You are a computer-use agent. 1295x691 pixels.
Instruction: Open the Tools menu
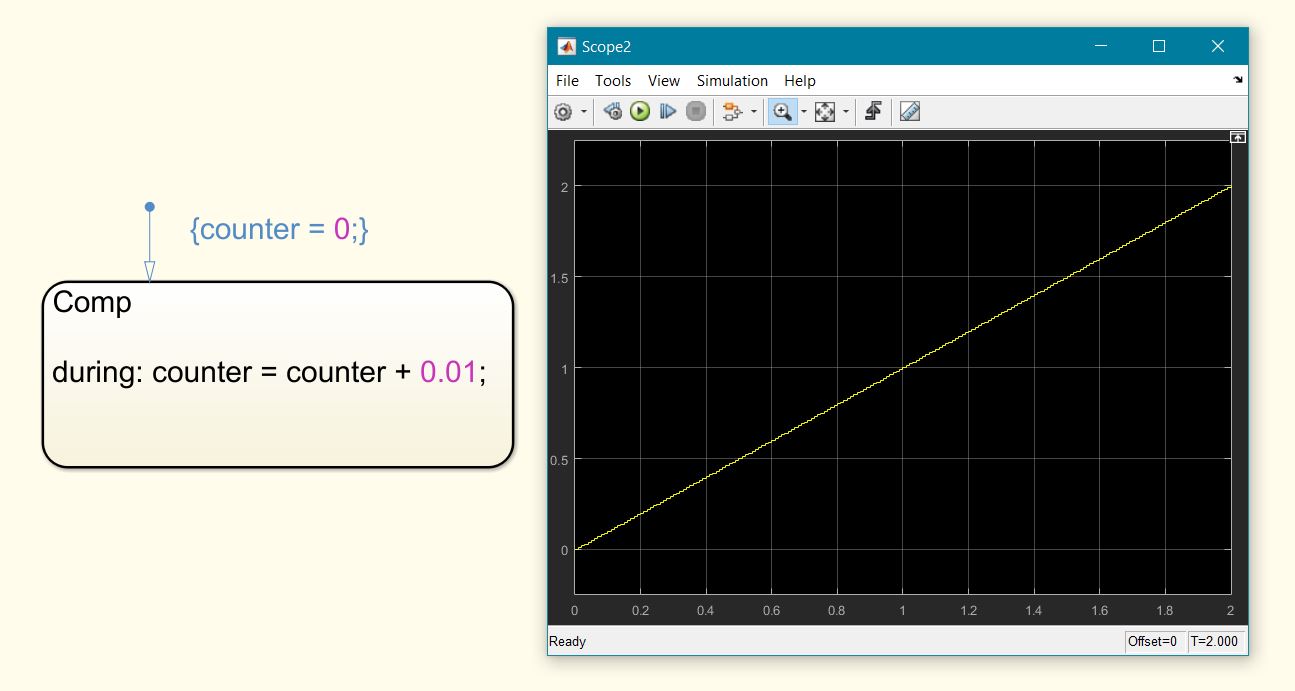(x=613, y=81)
